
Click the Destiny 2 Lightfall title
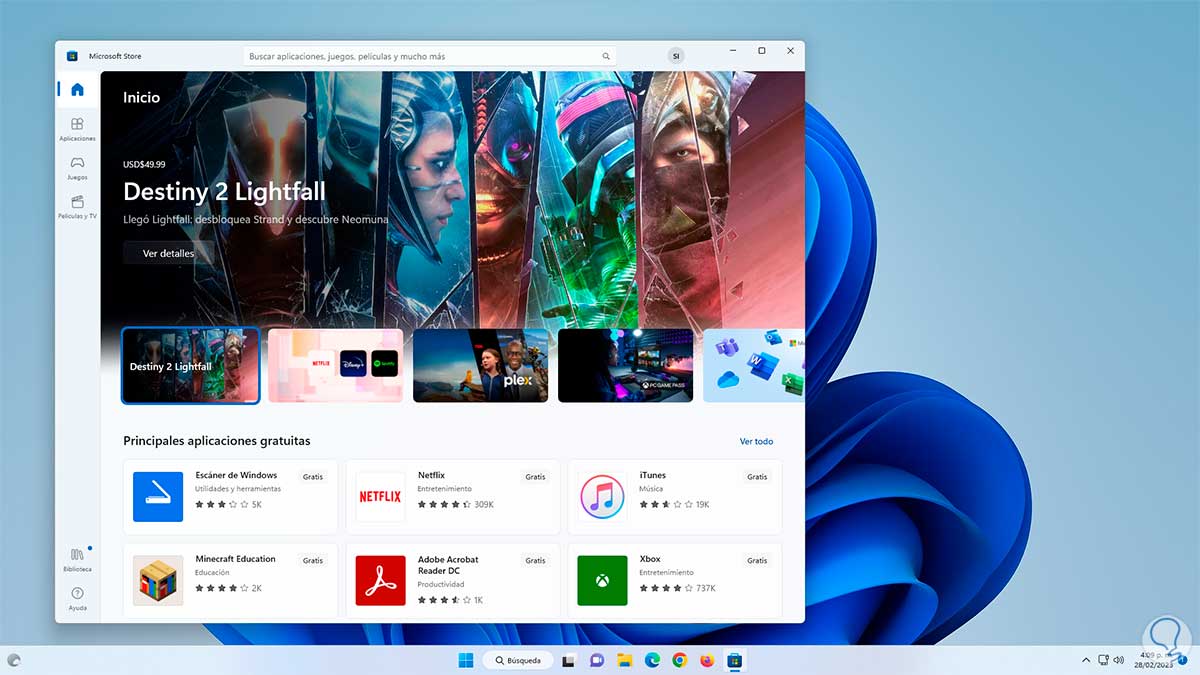(224, 192)
